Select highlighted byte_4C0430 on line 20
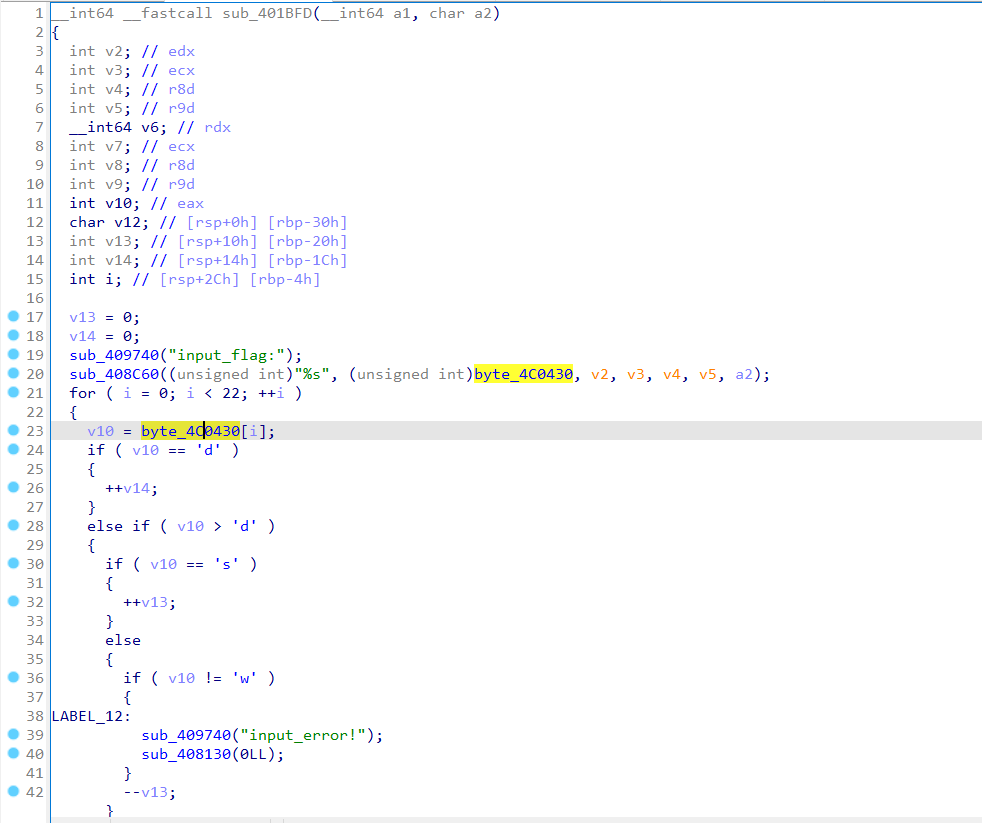Image resolution: width=982 pixels, height=823 pixels. [x=523, y=374]
